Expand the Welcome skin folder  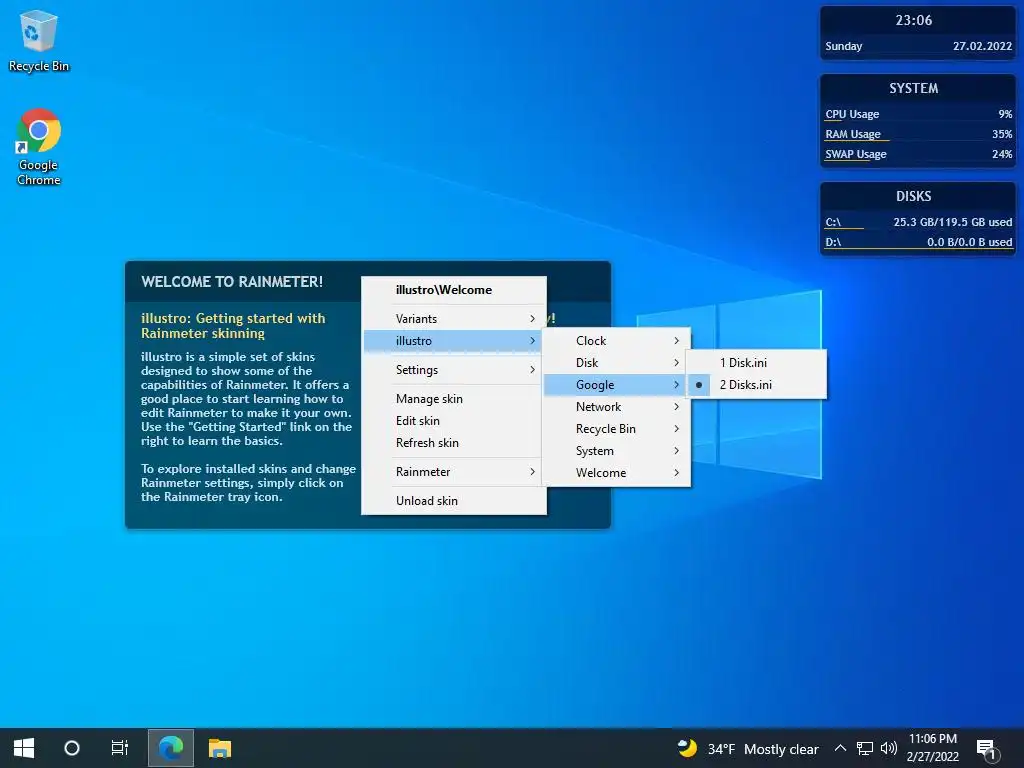point(616,473)
